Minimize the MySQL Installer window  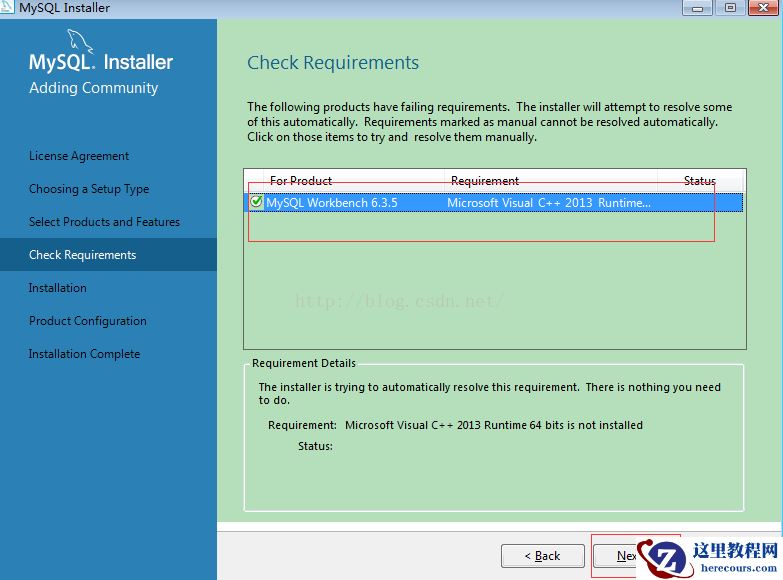[x=697, y=7]
